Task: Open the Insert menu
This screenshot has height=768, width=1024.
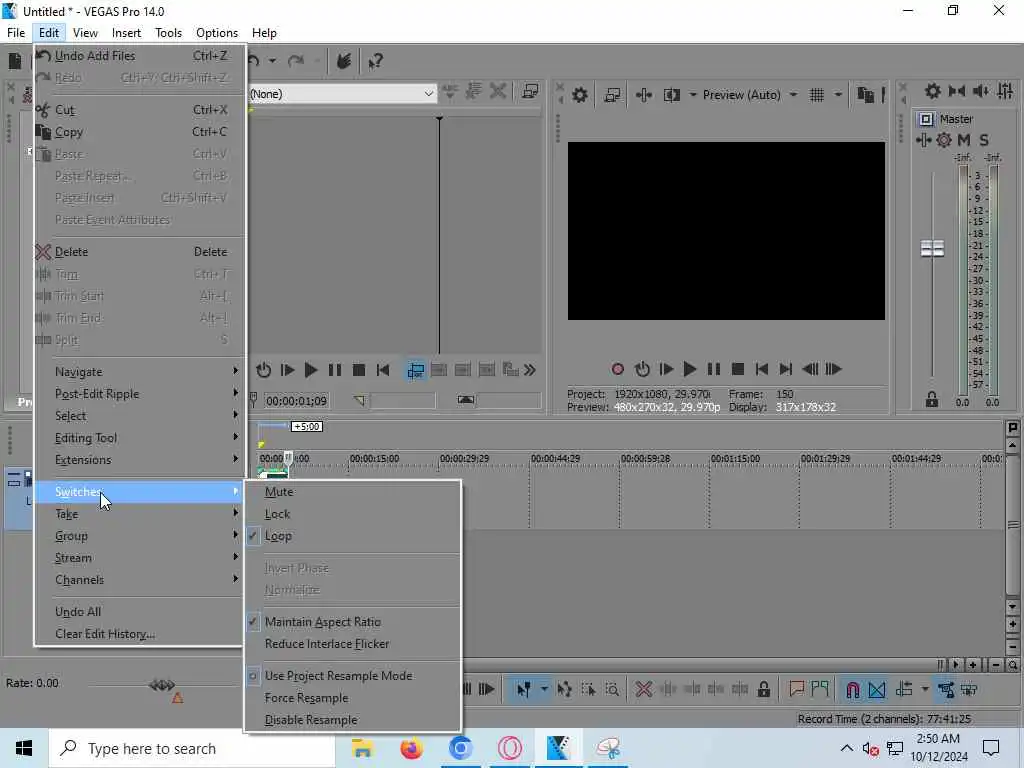Action: (x=126, y=33)
